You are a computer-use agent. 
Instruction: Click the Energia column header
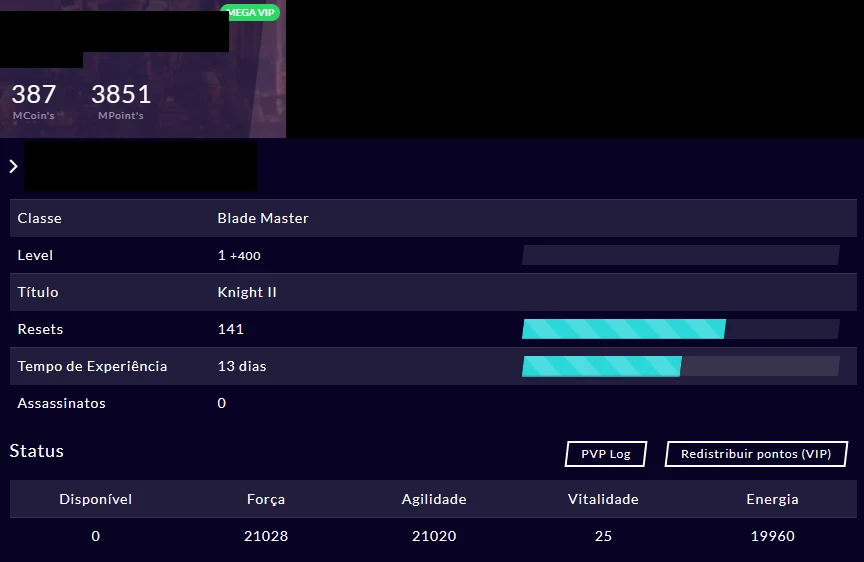click(772, 499)
